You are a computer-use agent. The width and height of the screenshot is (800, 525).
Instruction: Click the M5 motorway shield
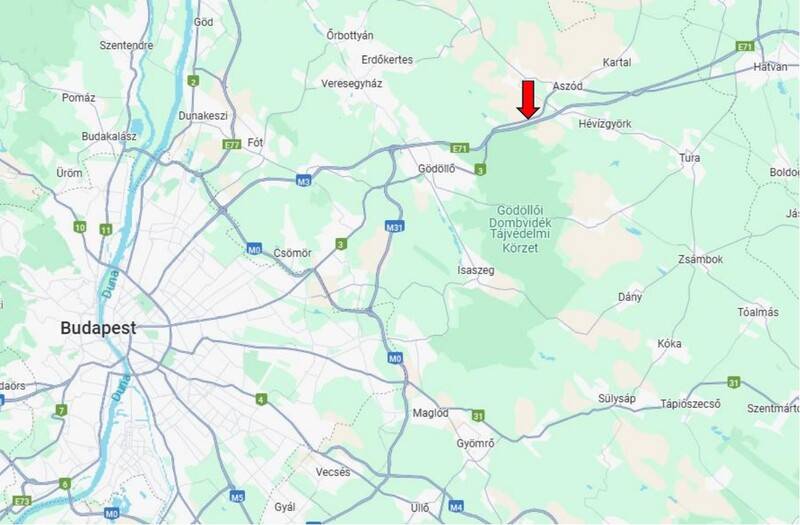[x=237, y=496]
